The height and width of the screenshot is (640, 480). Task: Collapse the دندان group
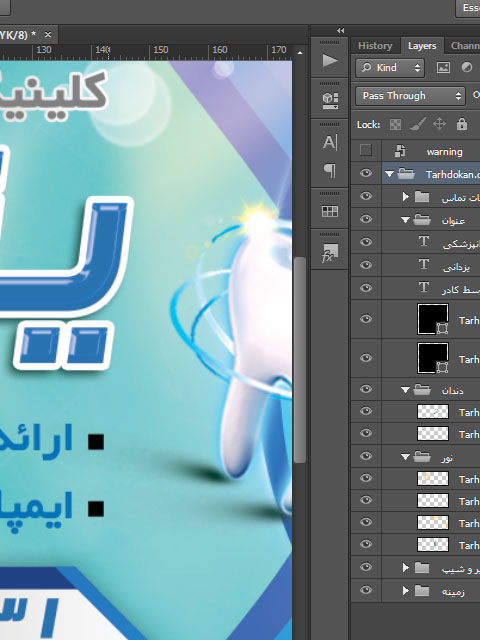click(405, 390)
